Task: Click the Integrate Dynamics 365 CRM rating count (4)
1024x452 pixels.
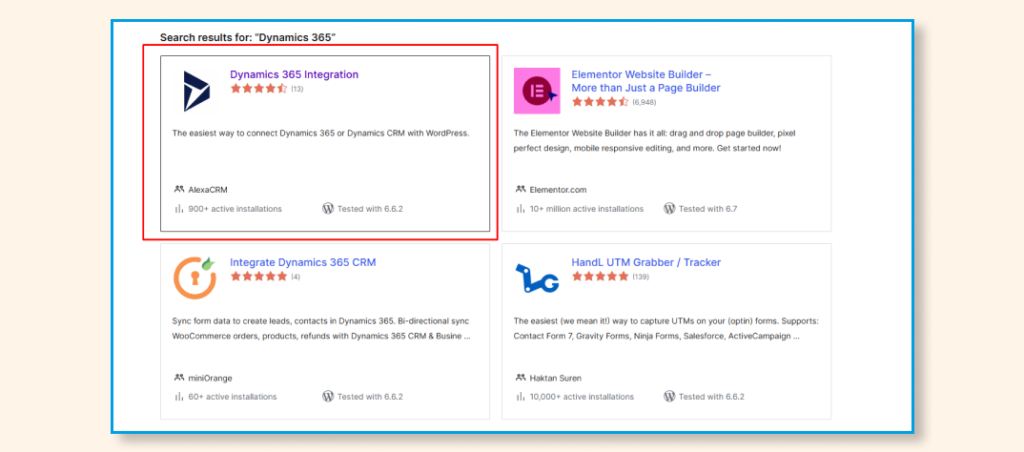Action: point(296,277)
